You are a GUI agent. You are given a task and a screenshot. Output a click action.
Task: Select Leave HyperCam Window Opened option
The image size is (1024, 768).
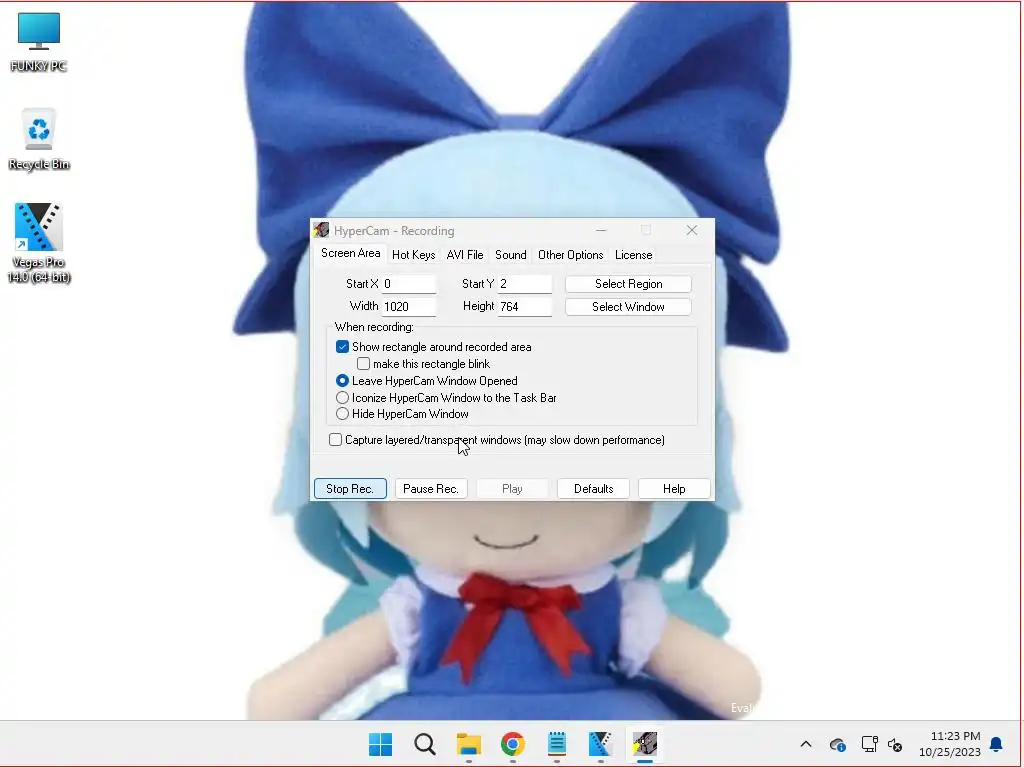coord(342,381)
